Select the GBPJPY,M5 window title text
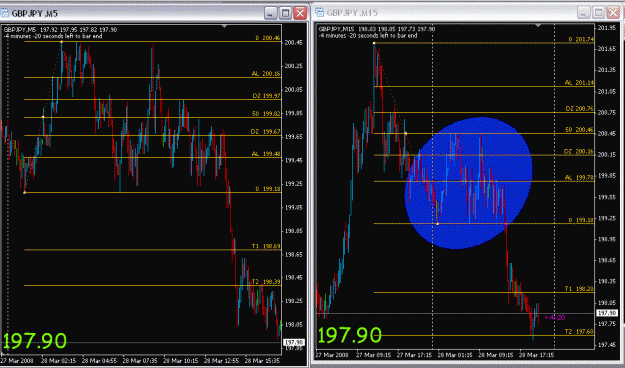The width and height of the screenshot is (625, 368). coord(35,14)
